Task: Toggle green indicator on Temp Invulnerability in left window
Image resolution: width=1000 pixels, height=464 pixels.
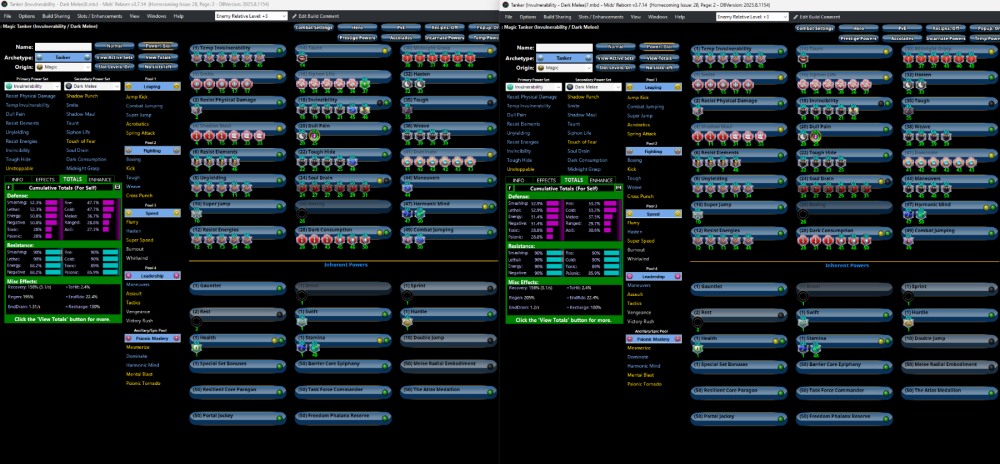Action: 277,49
